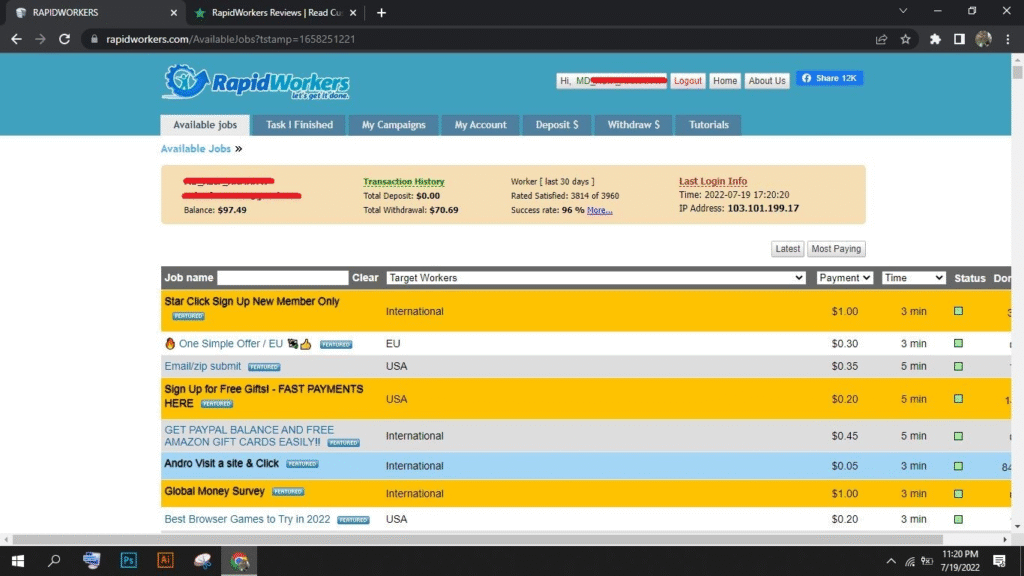Click status box for PayPal balance job
Viewport: 1024px width, 576px height.
(x=958, y=436)
